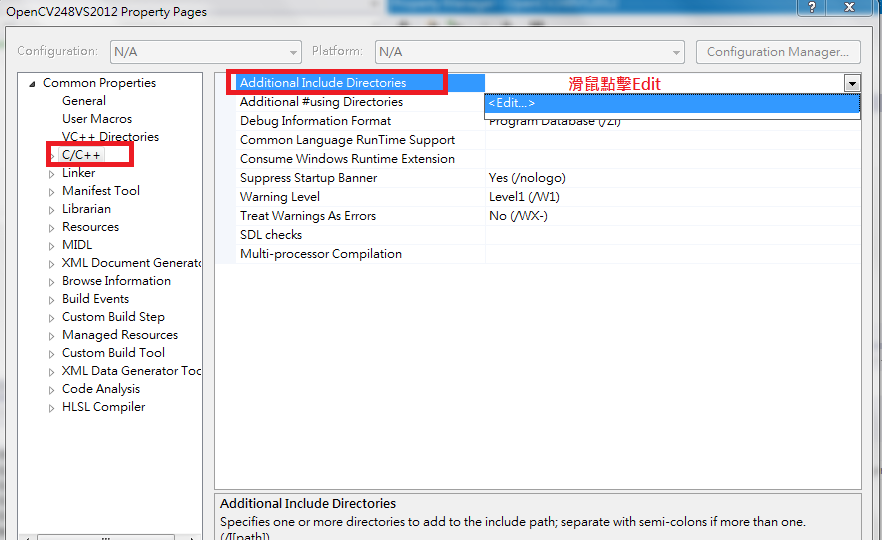This screenshot has height=540, width=882.
Task: Select MIDL in the tree
Action: coord(76,245)
